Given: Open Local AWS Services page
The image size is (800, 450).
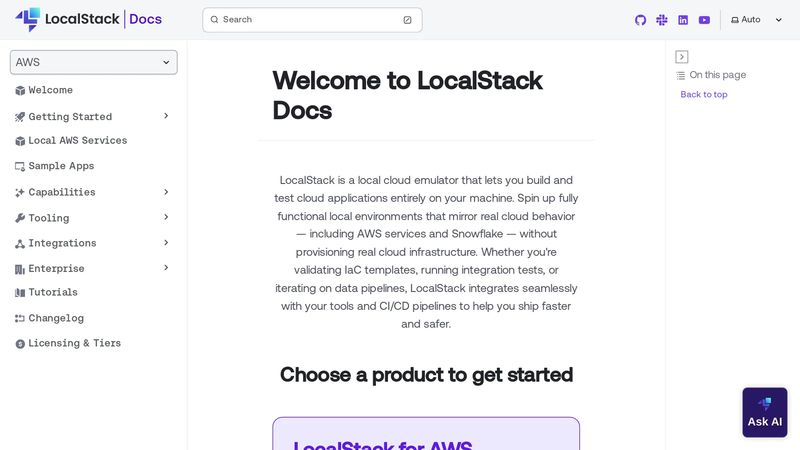Looking at the screenshot, I should [78, 140].
